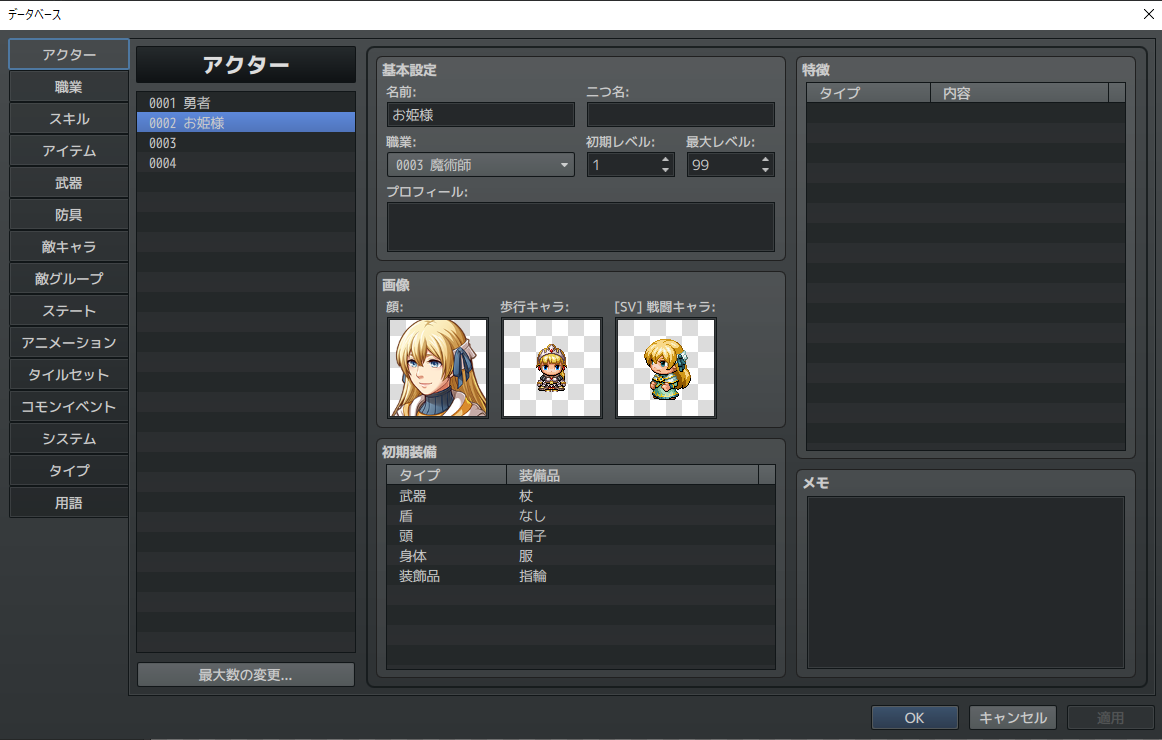Decrease 最大レベル using the down stepper
The height and width of the screenshot is (740, 1162).
[x=765, y=169]
